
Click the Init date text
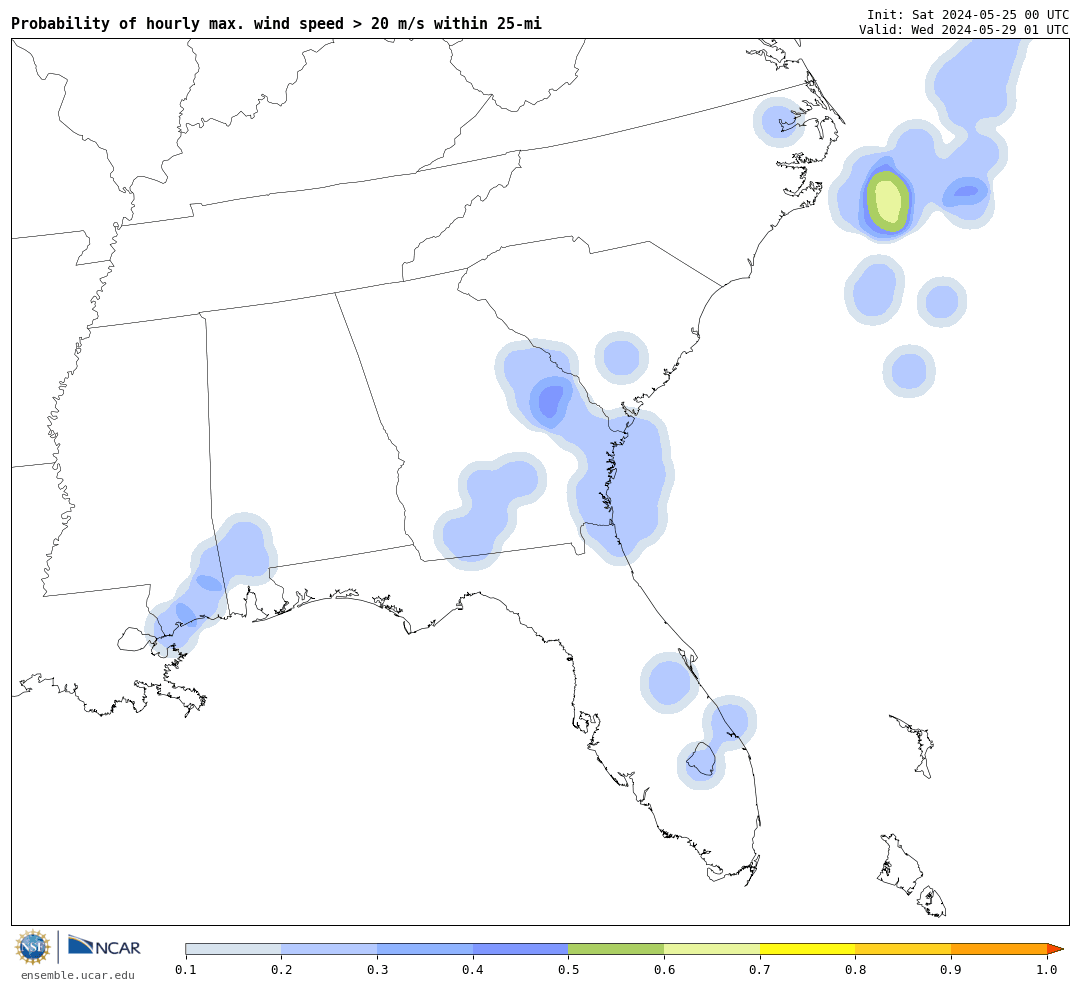point(968,14)
